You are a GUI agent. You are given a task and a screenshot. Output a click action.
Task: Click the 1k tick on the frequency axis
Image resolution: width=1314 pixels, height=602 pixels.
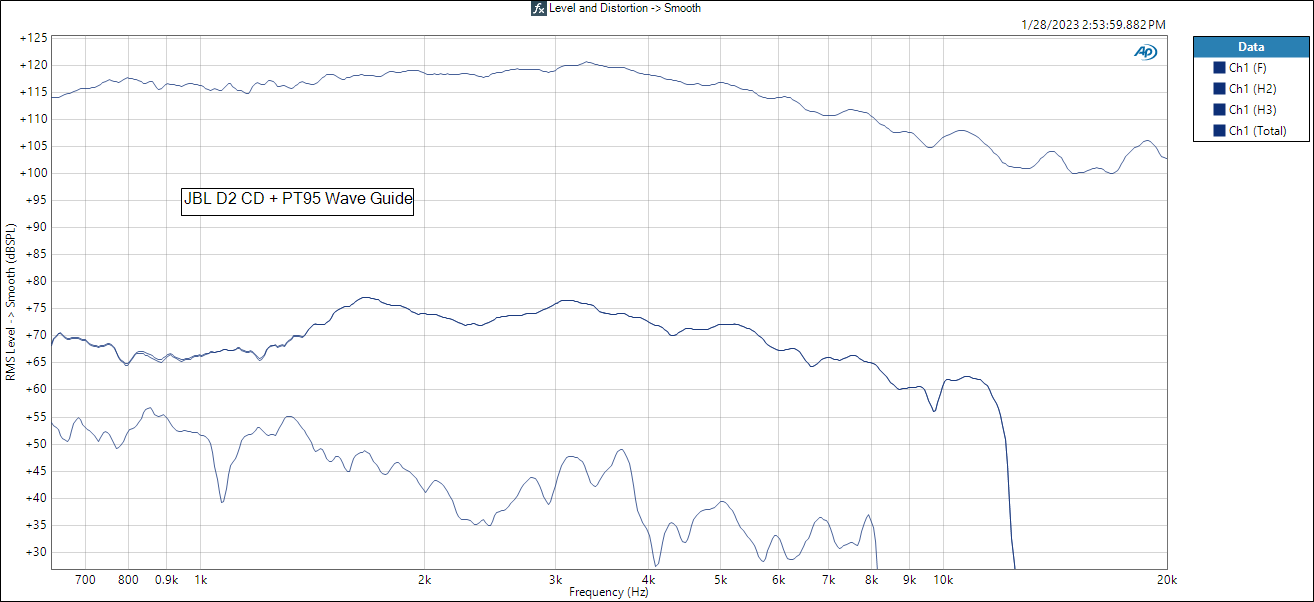click(x=200, y=580)
